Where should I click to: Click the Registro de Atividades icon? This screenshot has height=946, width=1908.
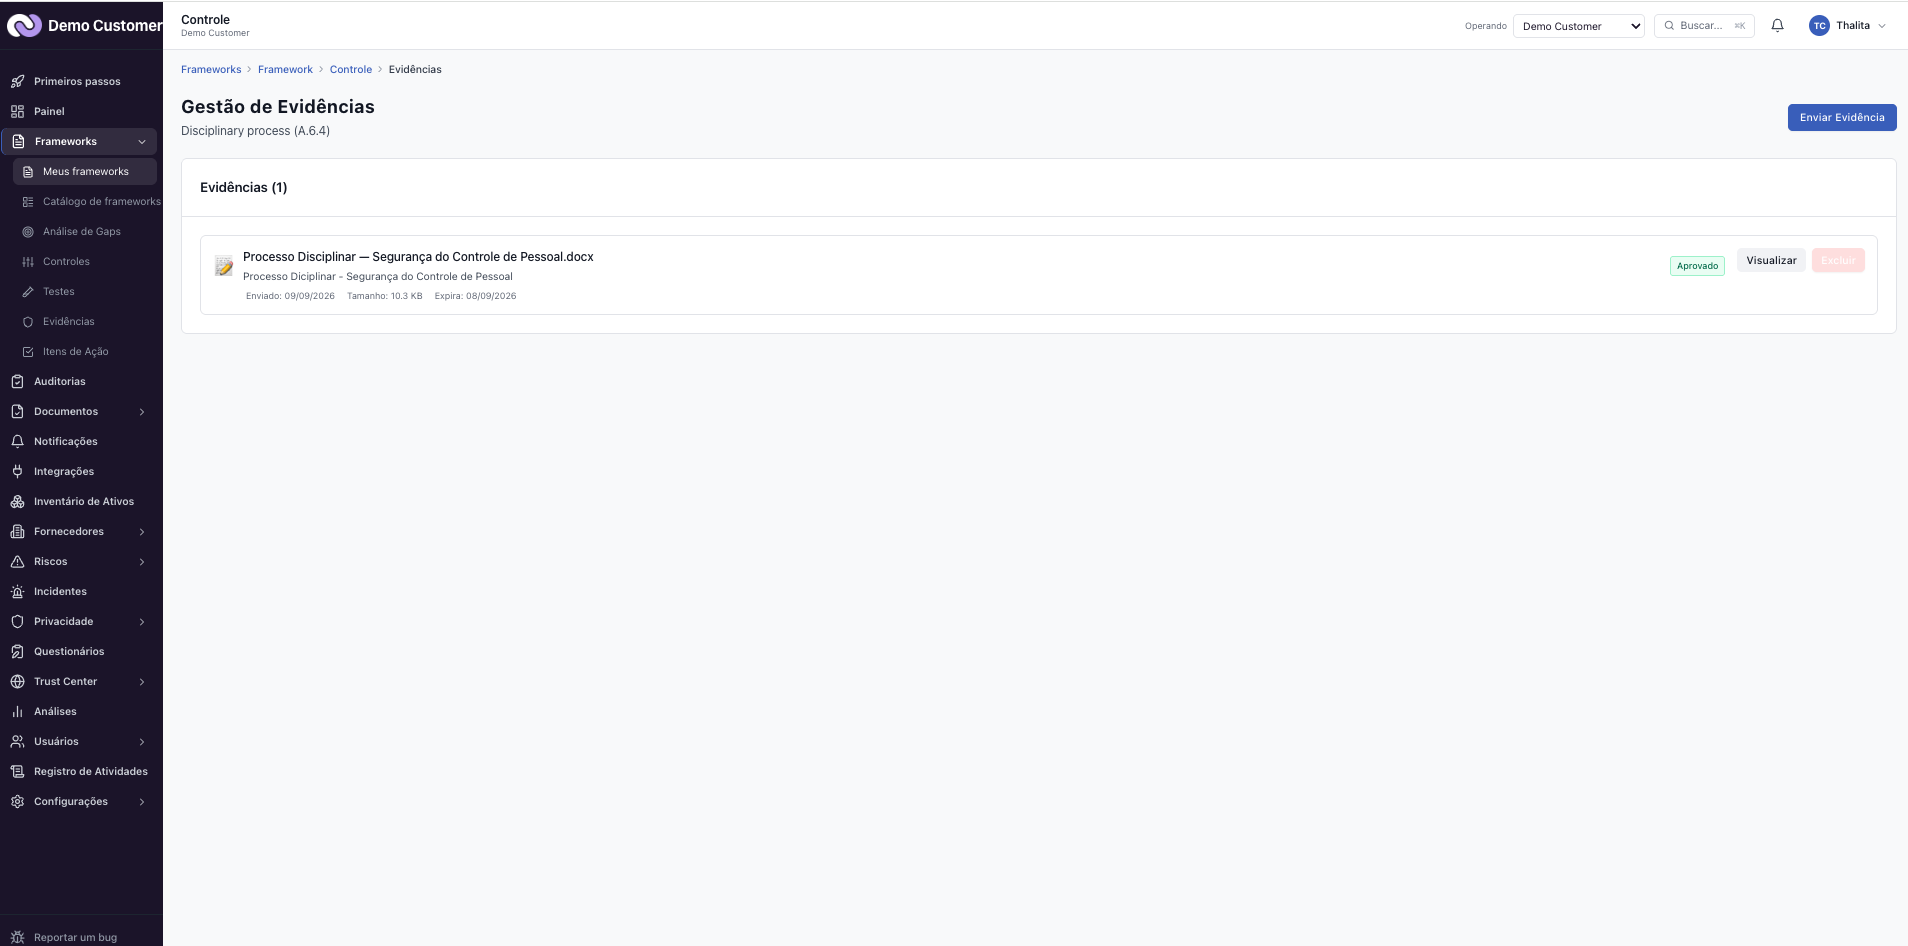click(x=17, y=771)
